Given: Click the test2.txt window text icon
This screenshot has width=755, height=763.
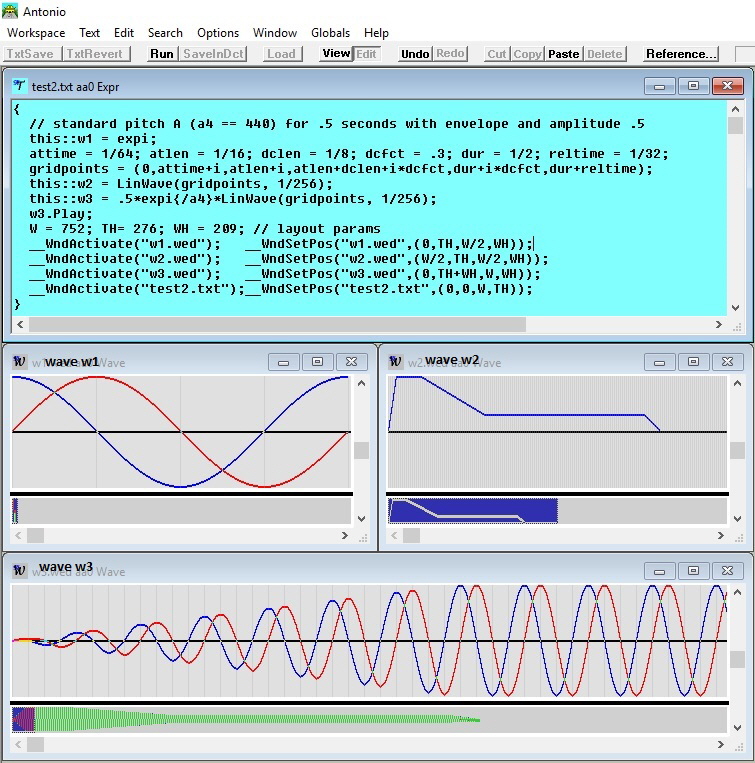Looking at the screenshot, I should [x=20, y=86].
